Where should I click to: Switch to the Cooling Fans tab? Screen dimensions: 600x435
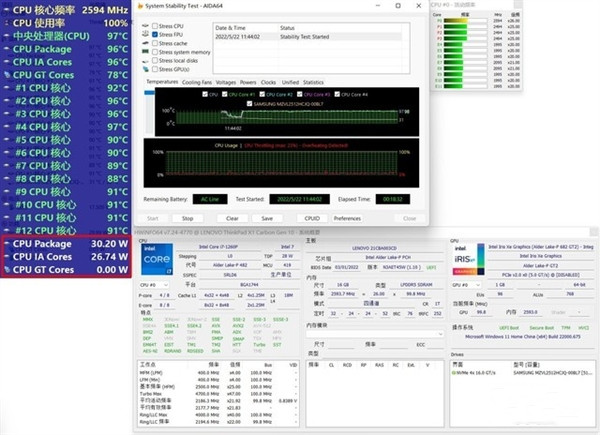[197, 82]
